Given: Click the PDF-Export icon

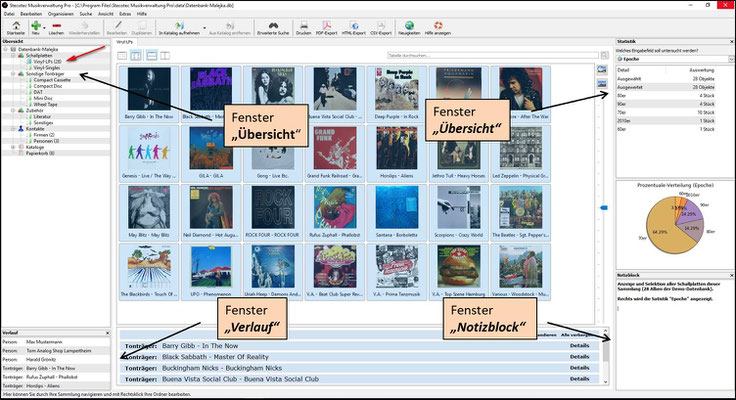Looking at the screenshot, I should (326, 28).
